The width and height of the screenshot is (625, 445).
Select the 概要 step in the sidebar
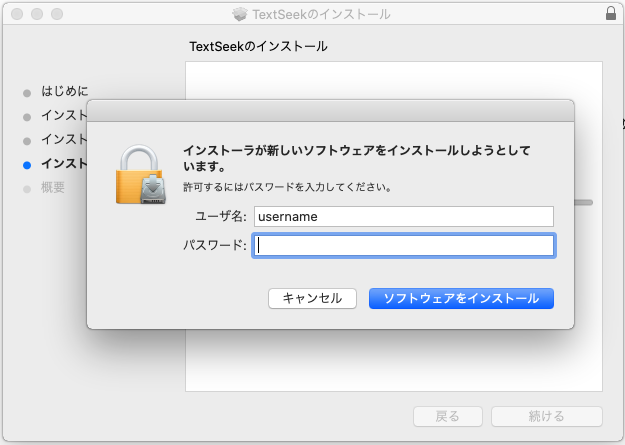53,188
